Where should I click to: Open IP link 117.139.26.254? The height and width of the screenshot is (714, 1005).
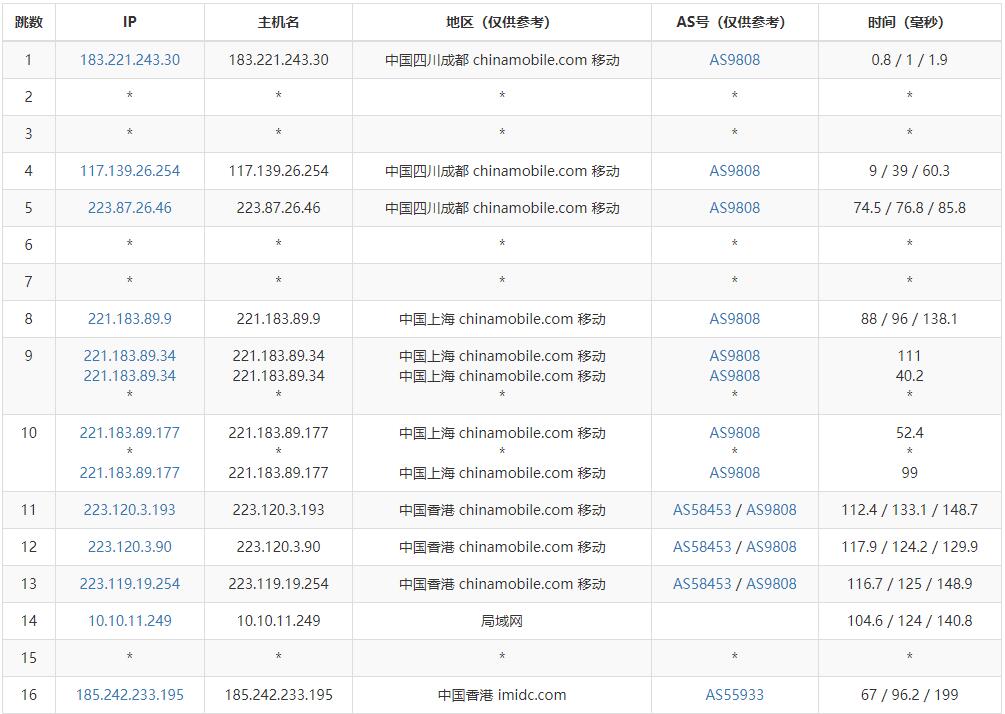129,170
